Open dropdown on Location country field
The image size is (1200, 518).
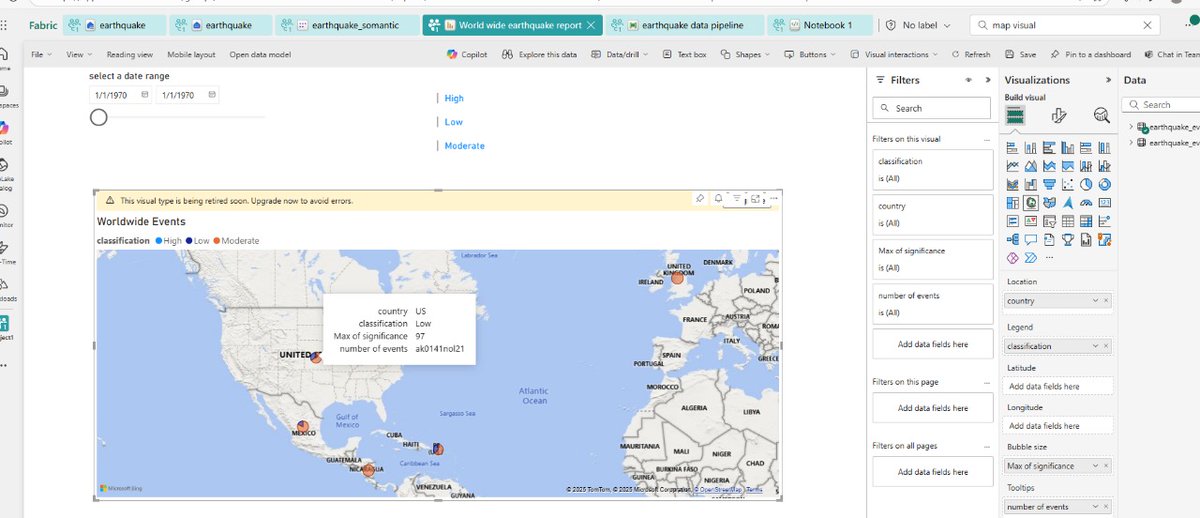point(1095,301)
